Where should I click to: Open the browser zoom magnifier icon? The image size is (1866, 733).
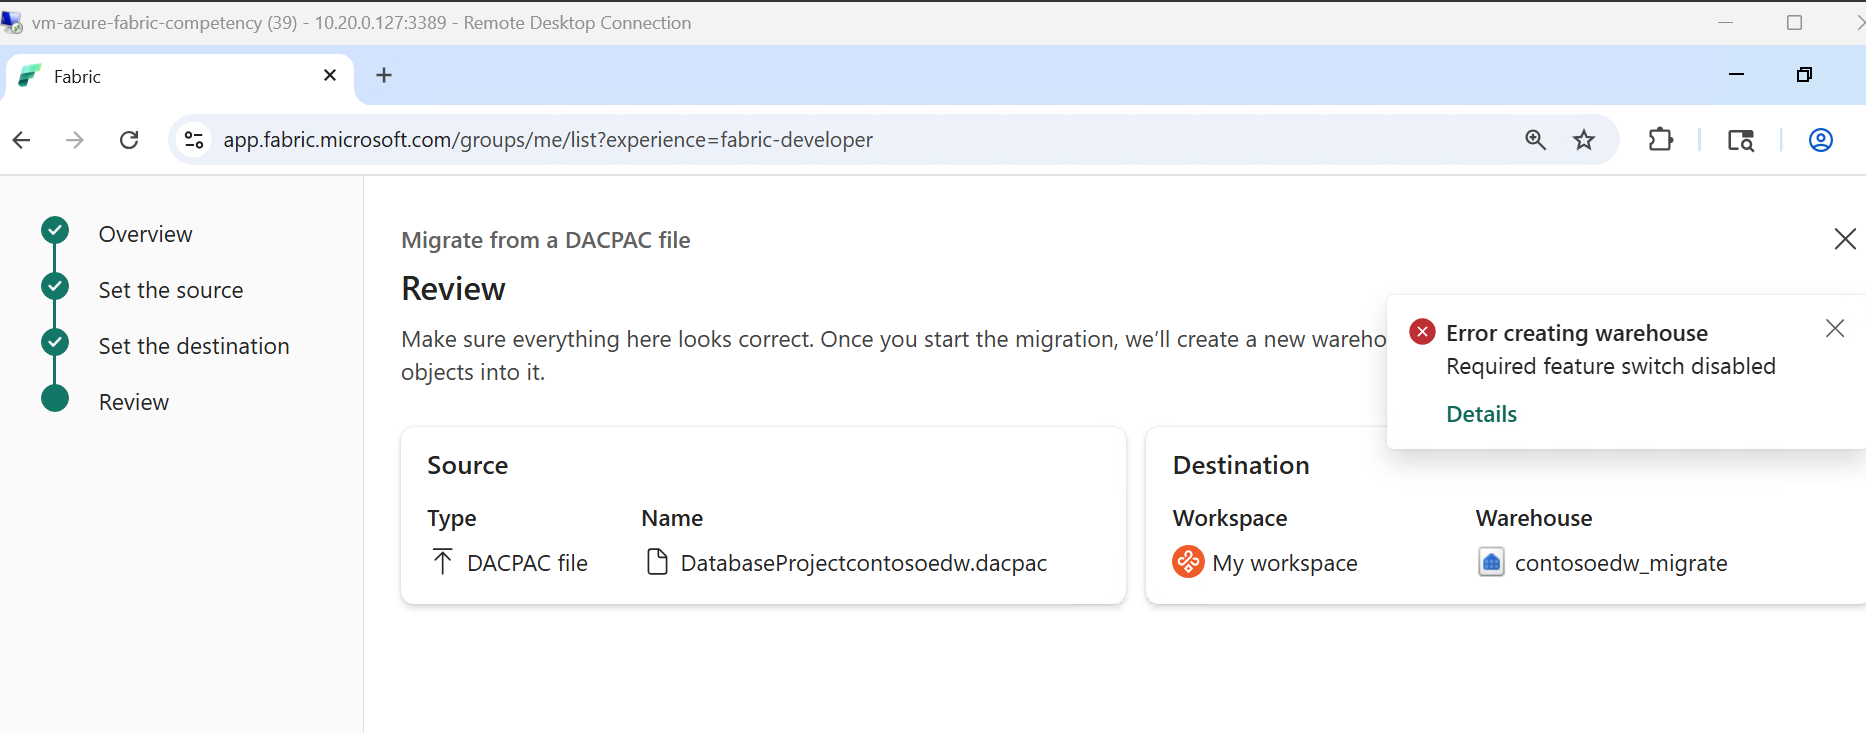tap(1535, 140)
